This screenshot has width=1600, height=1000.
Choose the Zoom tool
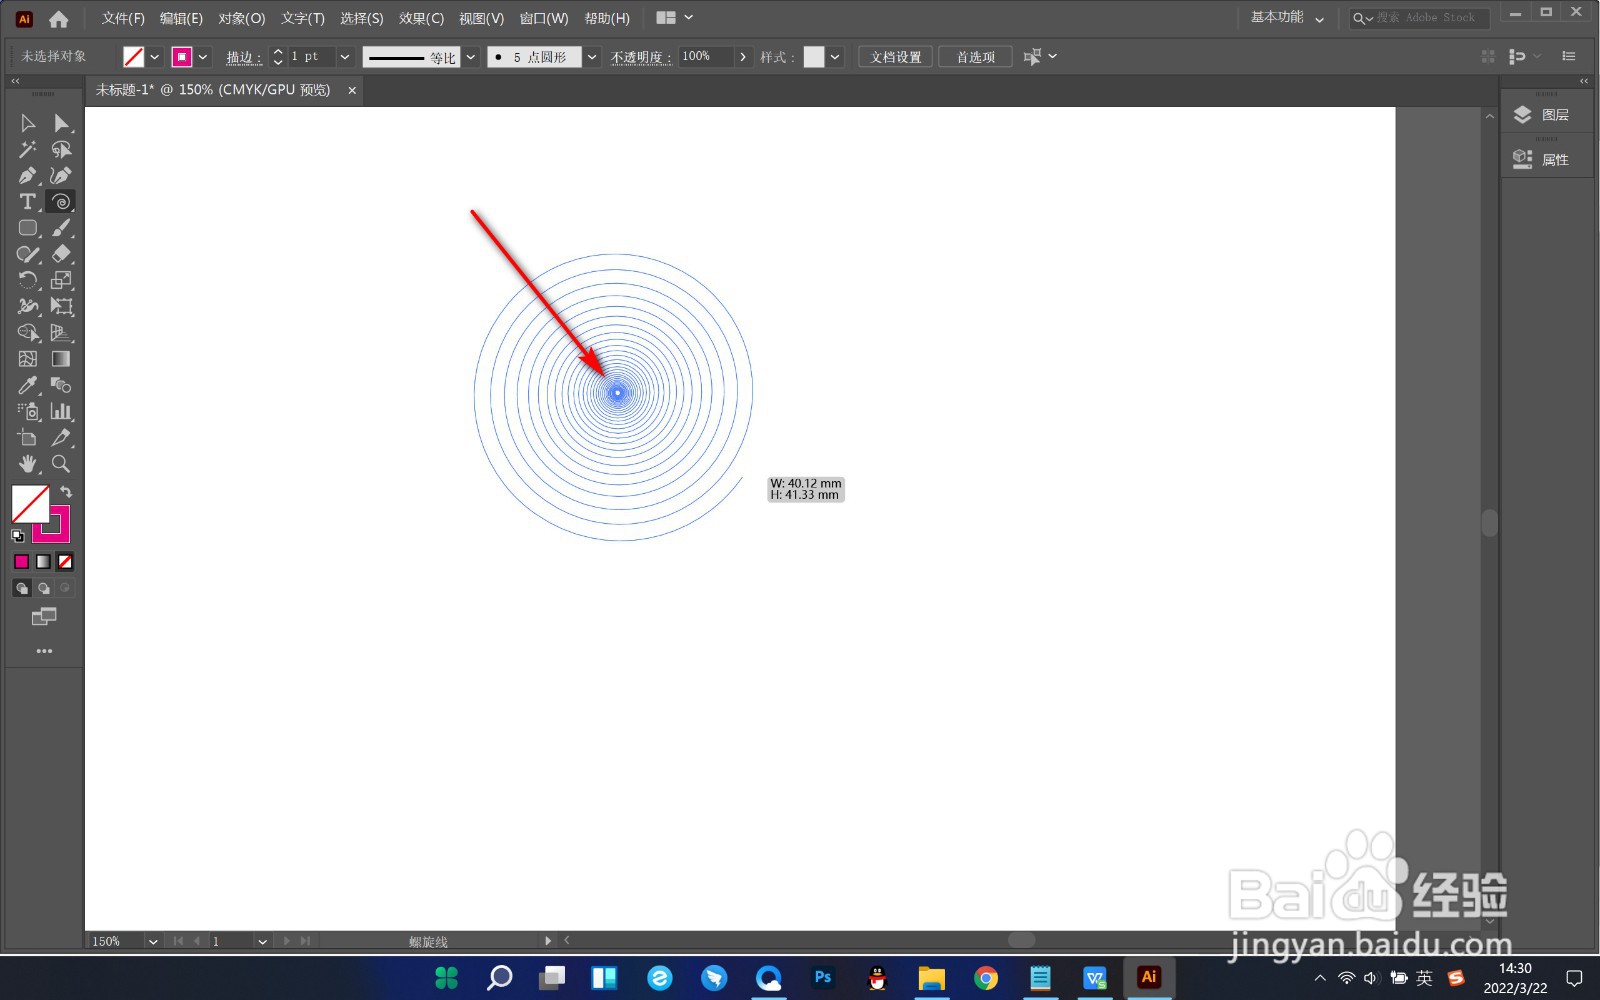coord(61,463)
